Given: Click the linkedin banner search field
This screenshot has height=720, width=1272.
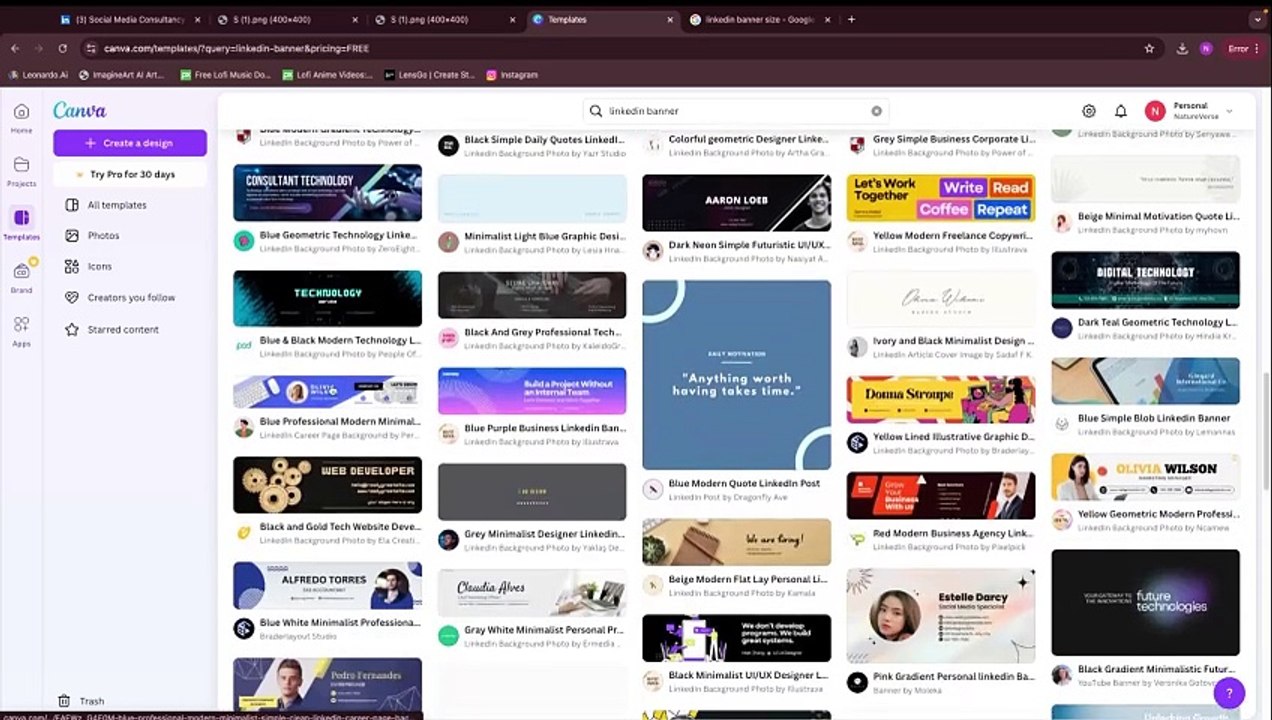Looking at the screenshot, I should coord(735,111).
